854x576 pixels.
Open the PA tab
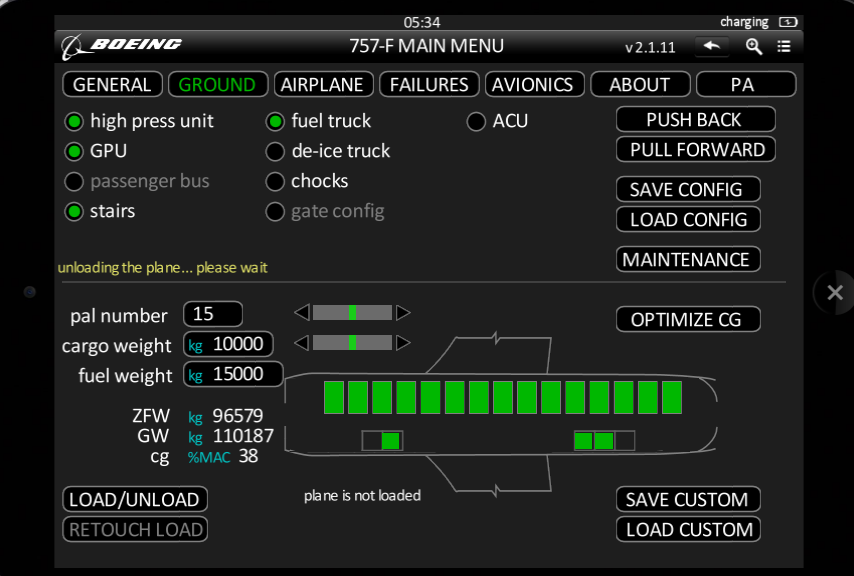746,84
